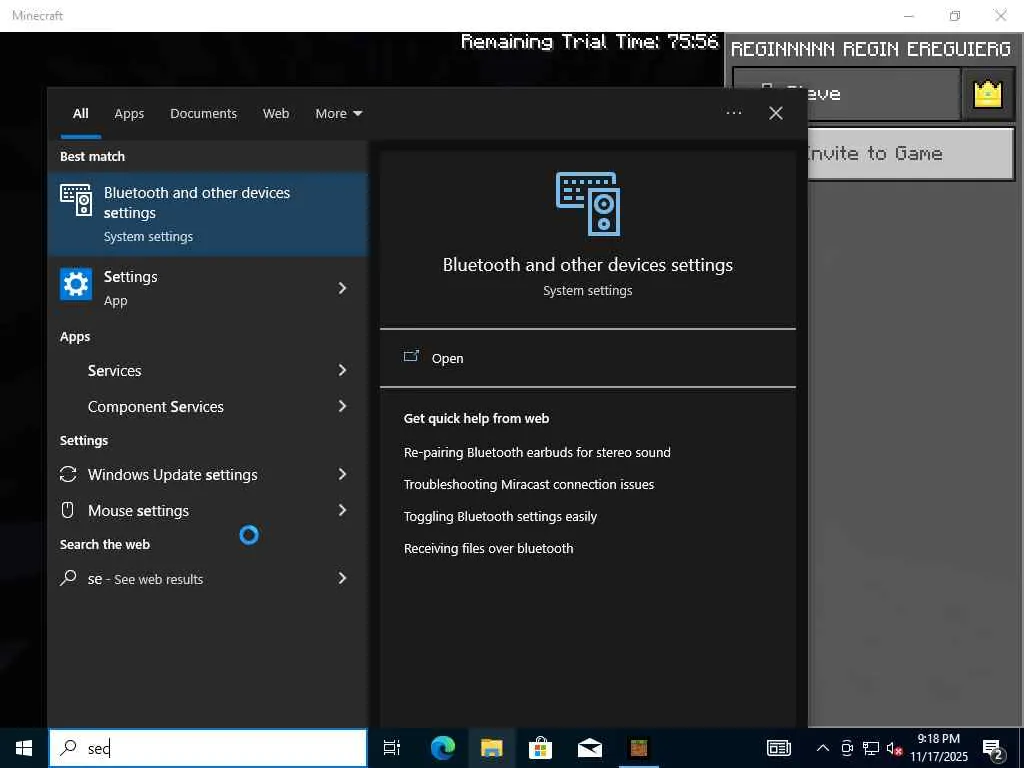Viewport: 1024px width, 768px height.
Task: Switch to Minecraft on the taskbar
Action: pyautogui.click(x=639, y=748)
